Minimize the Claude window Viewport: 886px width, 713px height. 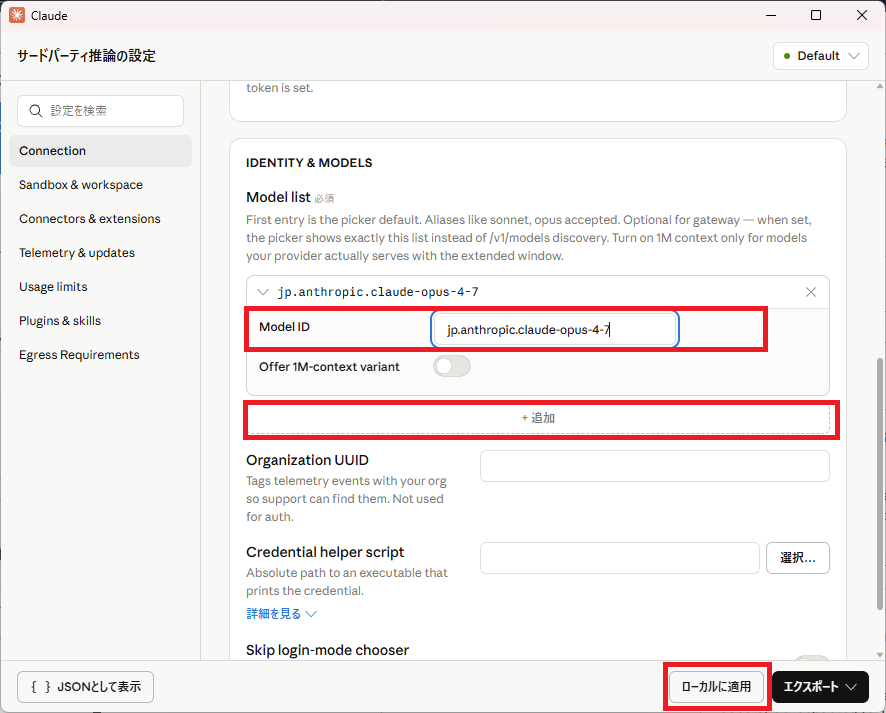[x=771, y=15]
